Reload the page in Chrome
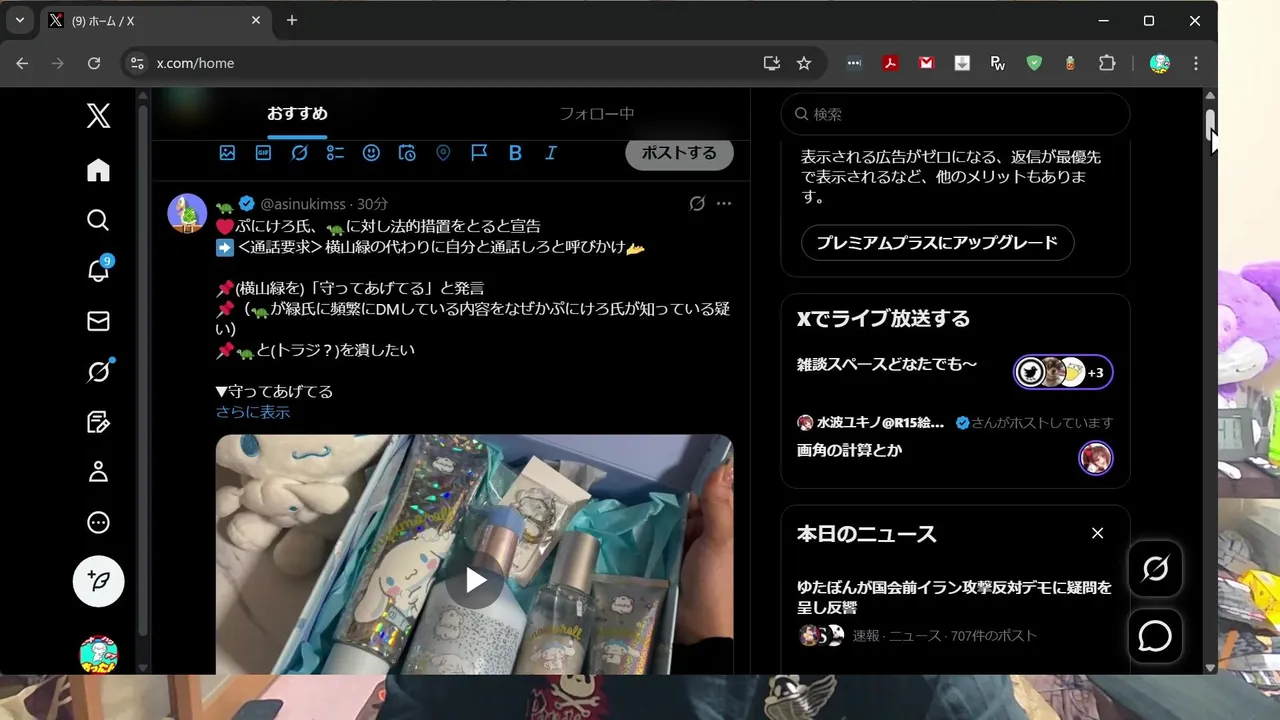The width and height of the screenshot is (1280, 720). point(94,63)
